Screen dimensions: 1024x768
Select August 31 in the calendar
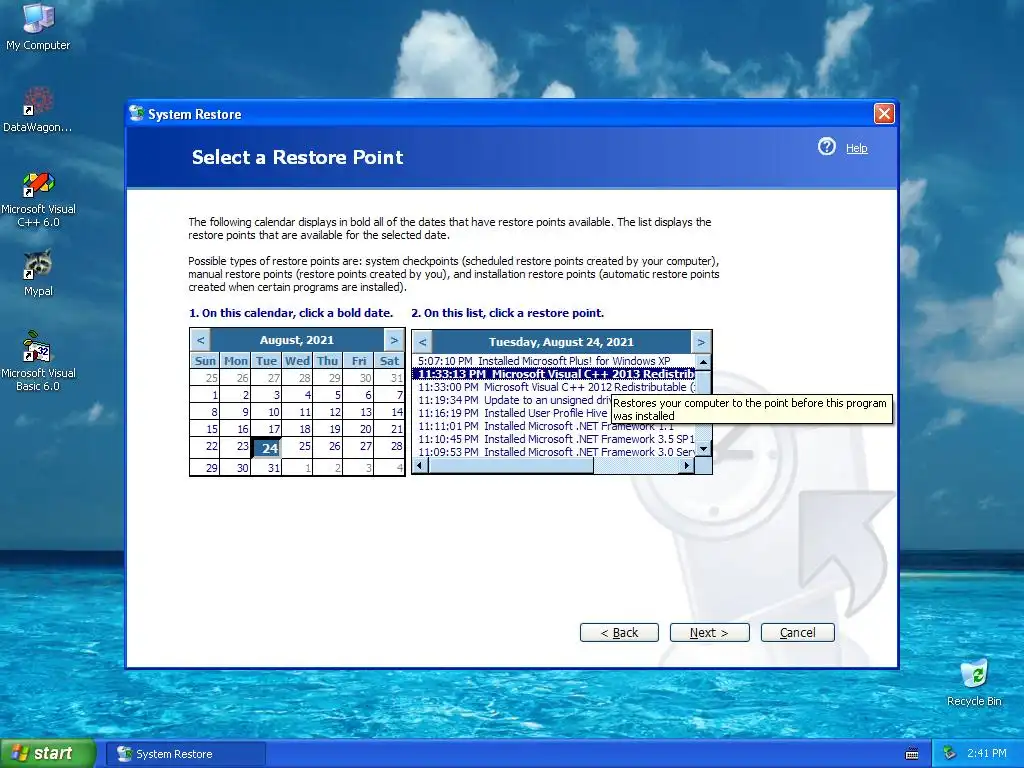(266, 468)
